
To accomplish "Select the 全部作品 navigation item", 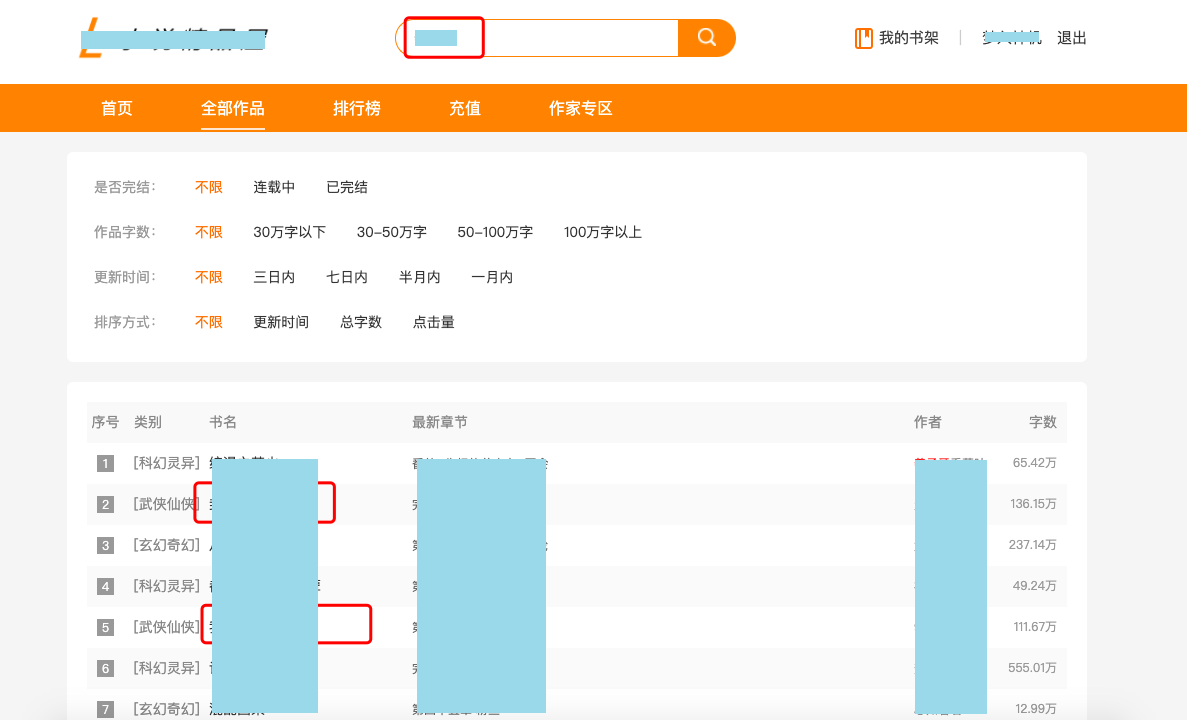I will coord(233,108).
